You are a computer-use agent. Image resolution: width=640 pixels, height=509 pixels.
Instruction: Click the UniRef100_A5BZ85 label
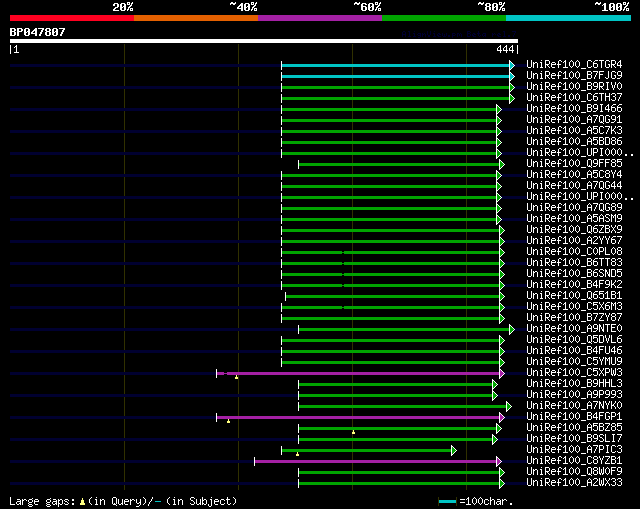[574, 428]
